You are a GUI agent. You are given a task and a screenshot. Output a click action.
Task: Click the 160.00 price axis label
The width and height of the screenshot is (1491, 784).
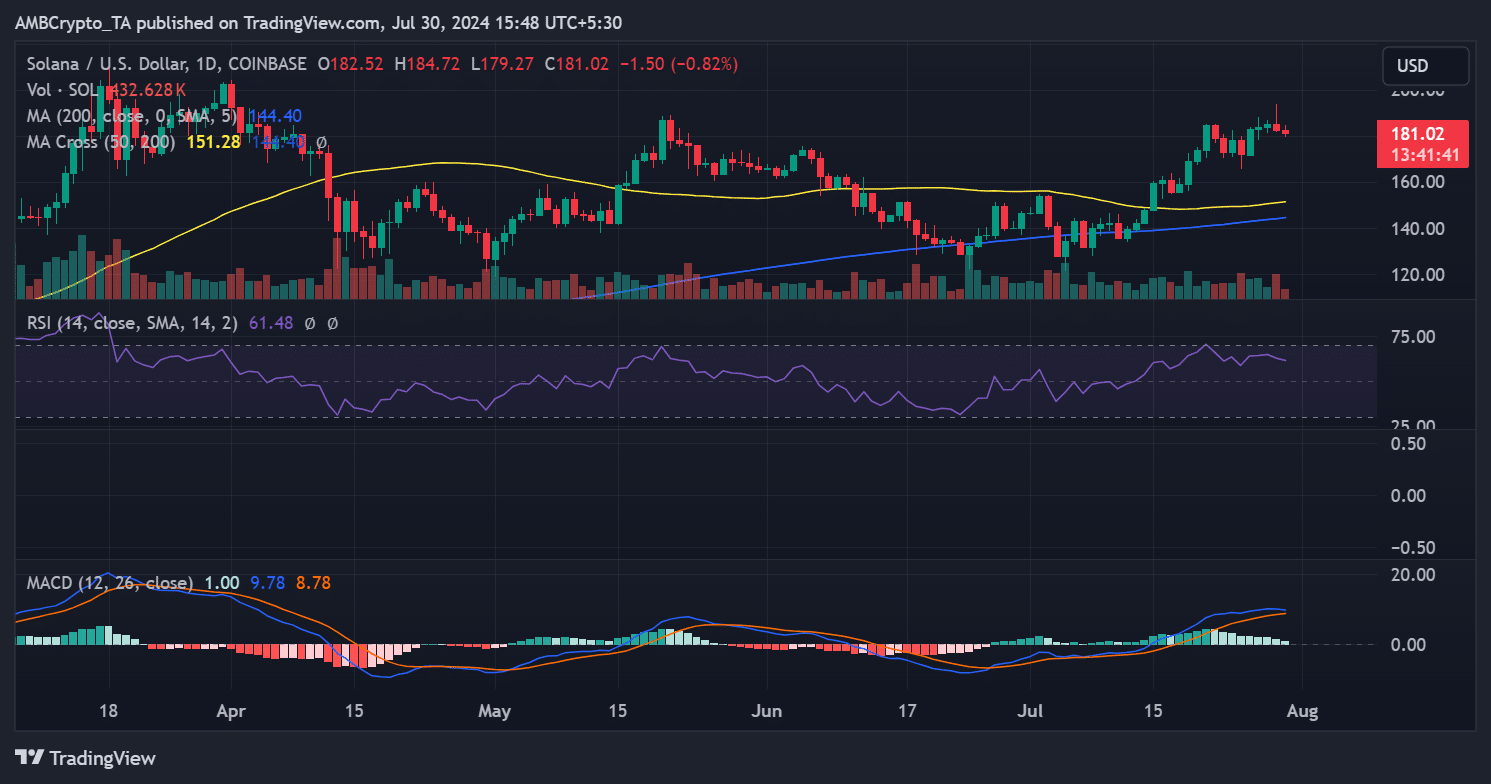[x=1416, y=182]
